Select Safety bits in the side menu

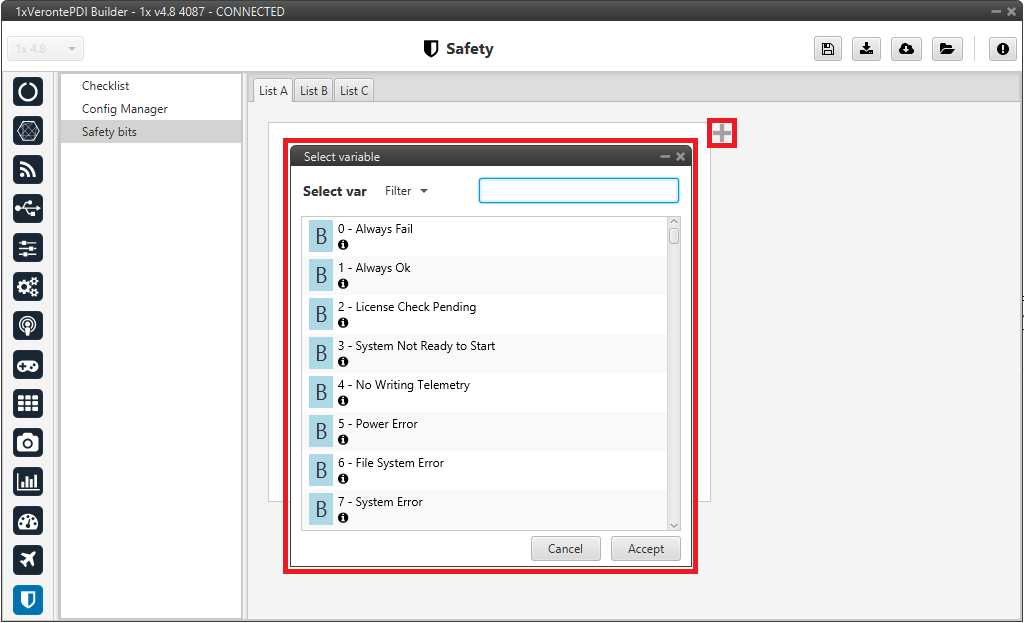(151, 132)
